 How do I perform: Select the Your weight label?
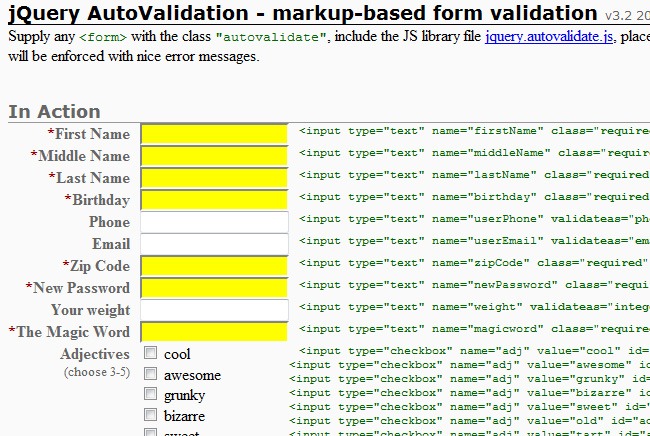[90, 310]
